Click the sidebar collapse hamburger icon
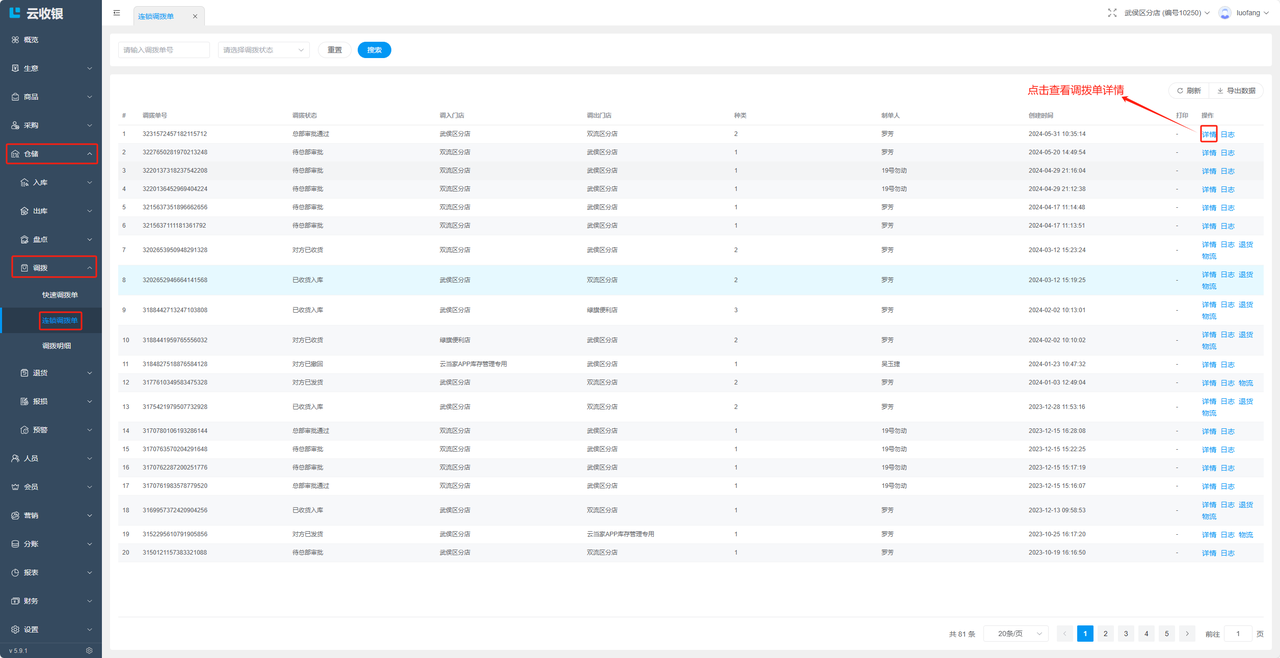This screenshot has height=658, width=1280. 117,14
